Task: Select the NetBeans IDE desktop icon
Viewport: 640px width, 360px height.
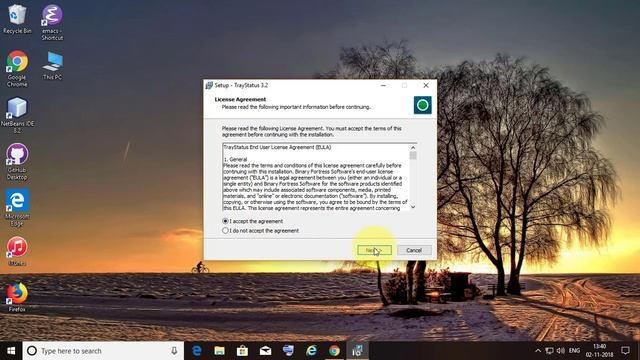Action: coord(17,115)
